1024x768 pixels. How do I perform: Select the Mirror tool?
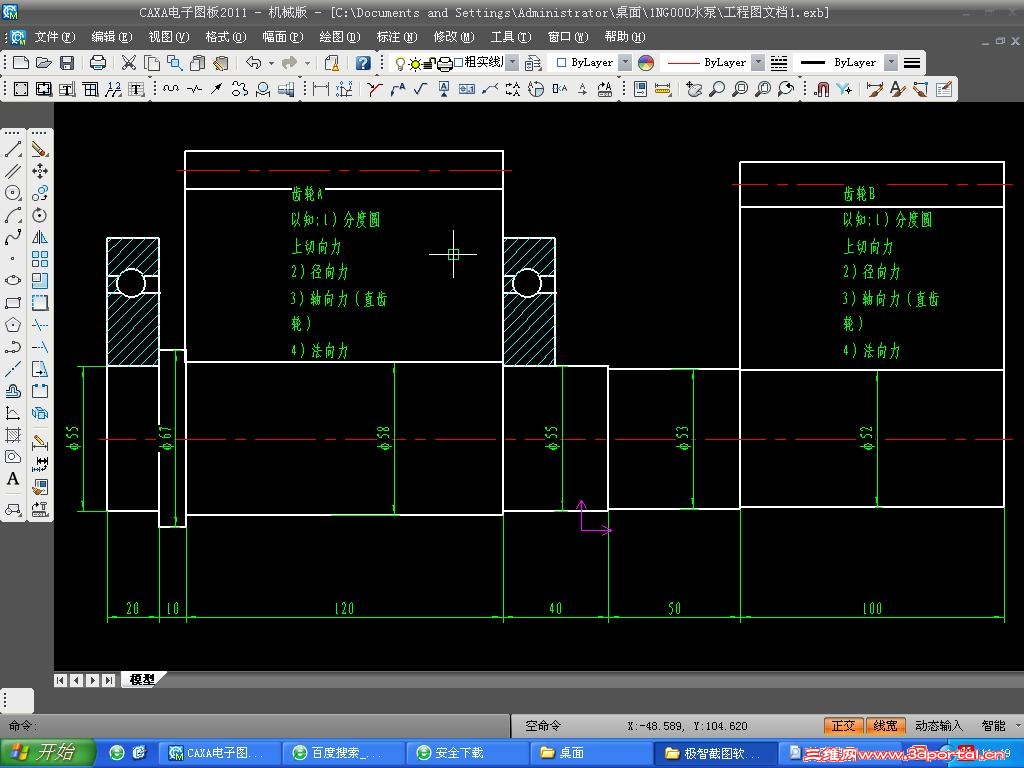40,237
